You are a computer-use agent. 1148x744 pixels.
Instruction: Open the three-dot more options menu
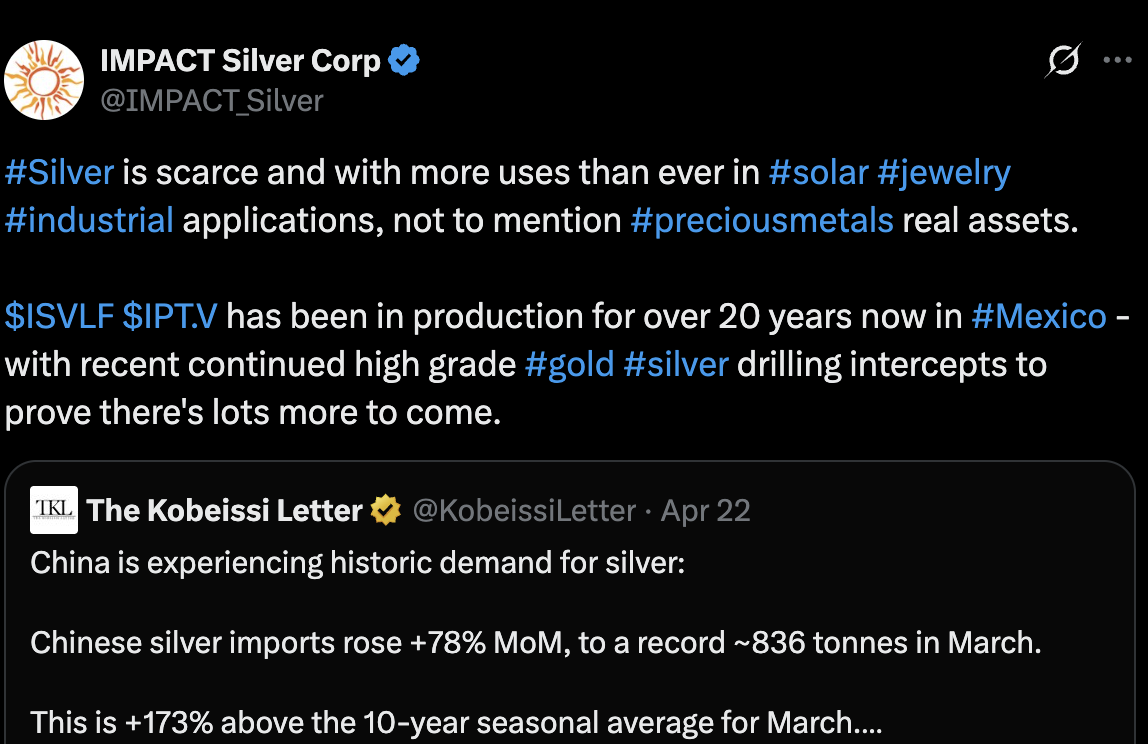(x=1117, y=60)
